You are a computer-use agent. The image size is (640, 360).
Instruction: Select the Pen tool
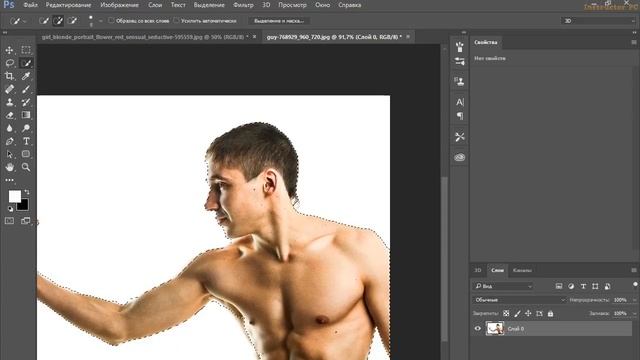pos(9,141)
